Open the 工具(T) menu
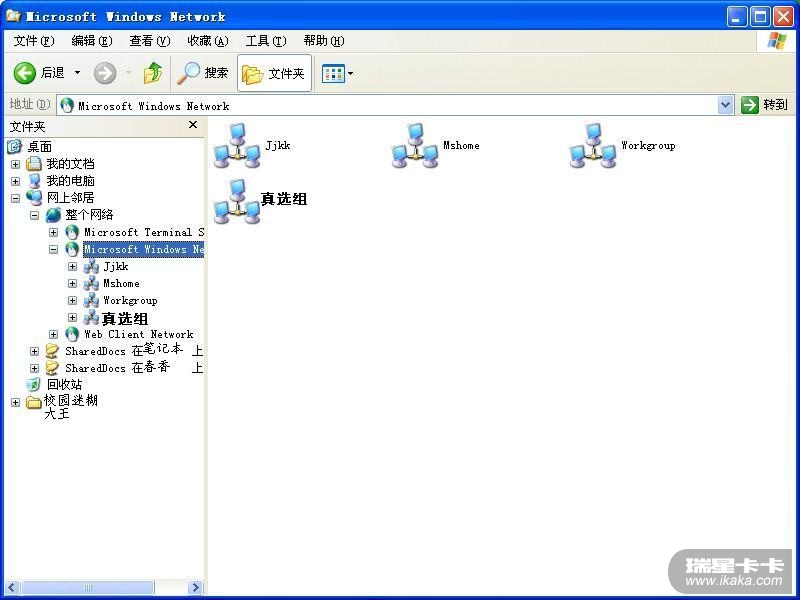Image resolution: width=800 pixels, height=600 pixels. 266,41
